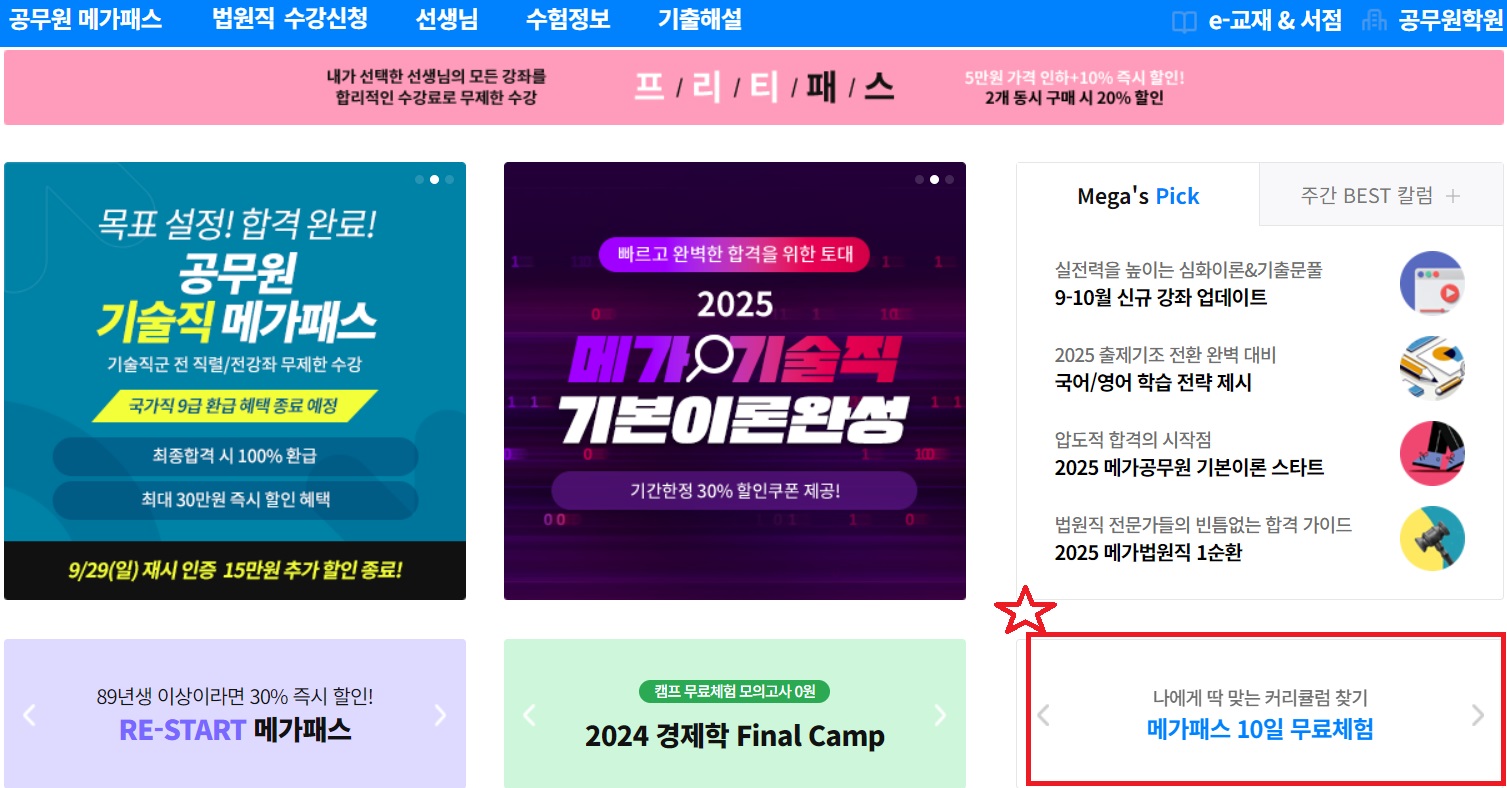1507x788 pixels.
Task: Open the 법원직 수강신청 menu
Action: (290, 20)
